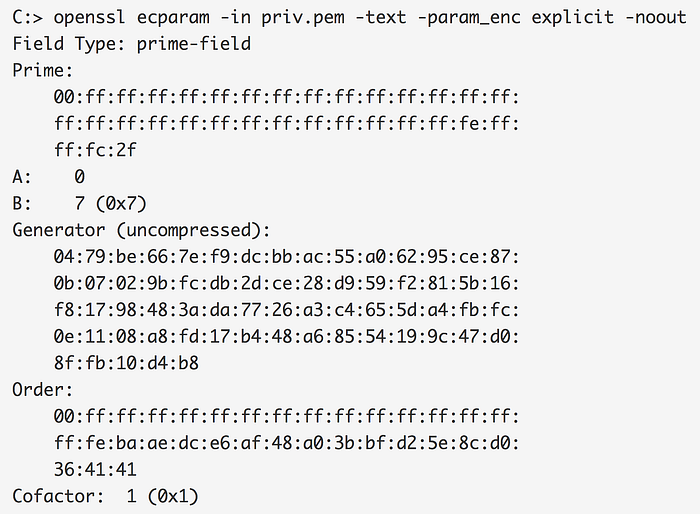Click the '8f:fb:10:d4:b8' Generator ending line
The width and height of the screenshot is (700, 514).
pyautogui.click(x=126, y=363)
